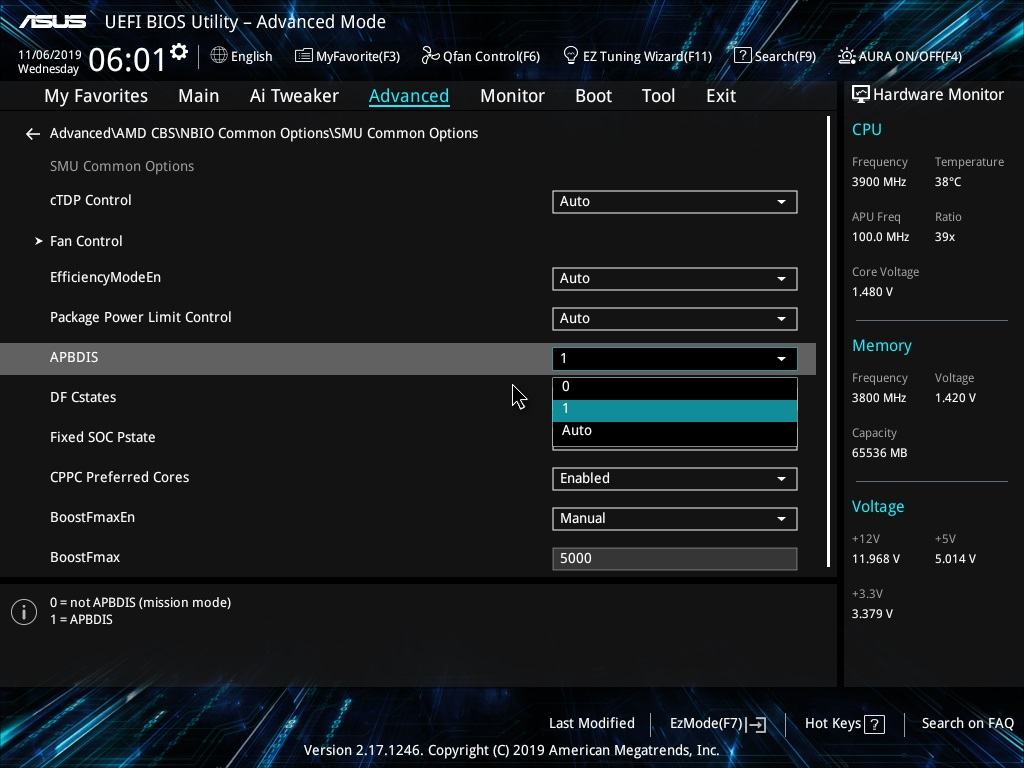The height and width of the screenshot is (768, 1024).
Task: Switch to Monitor tab
Action: click(512, 96)
